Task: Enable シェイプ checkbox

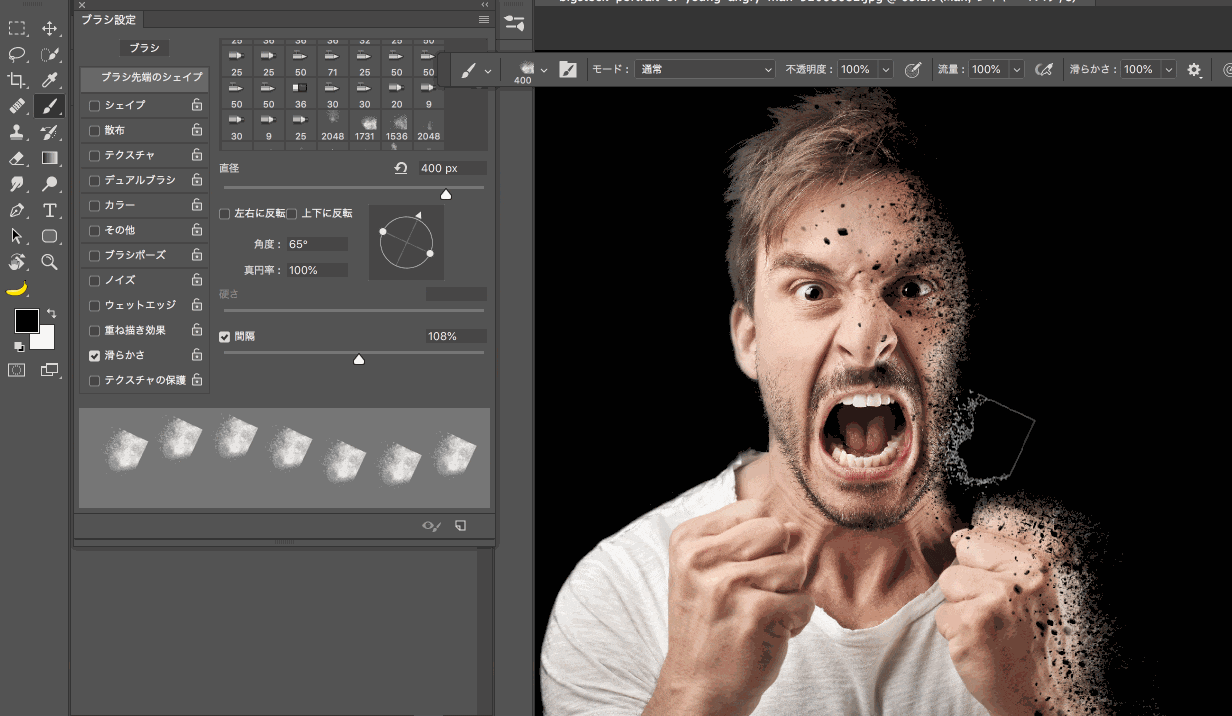Action: click(x=94, y=105)
